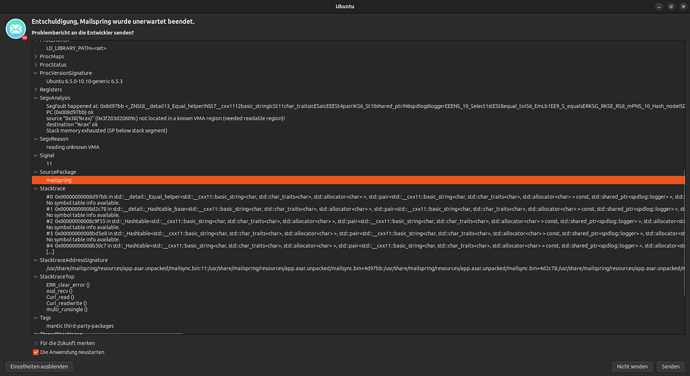Select the '[...]' truncated stacktrace line

50,252
